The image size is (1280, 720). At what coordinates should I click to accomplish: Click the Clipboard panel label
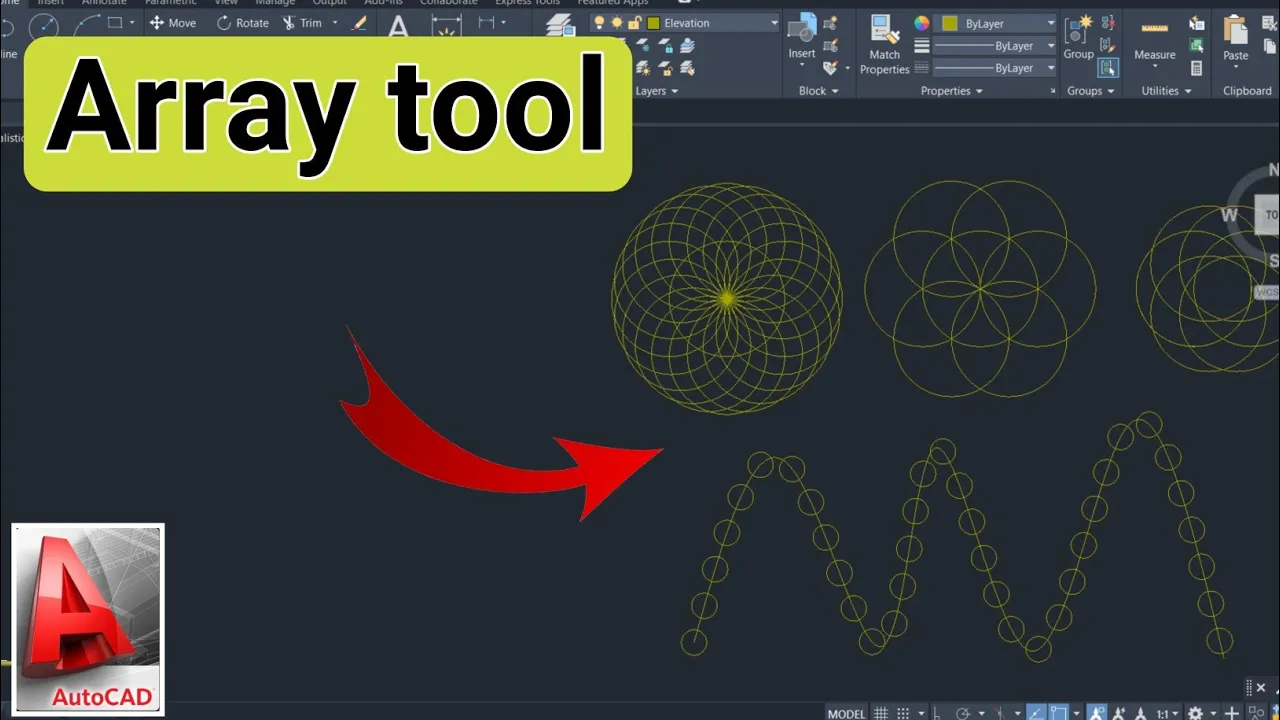(x=1247, y=91)
